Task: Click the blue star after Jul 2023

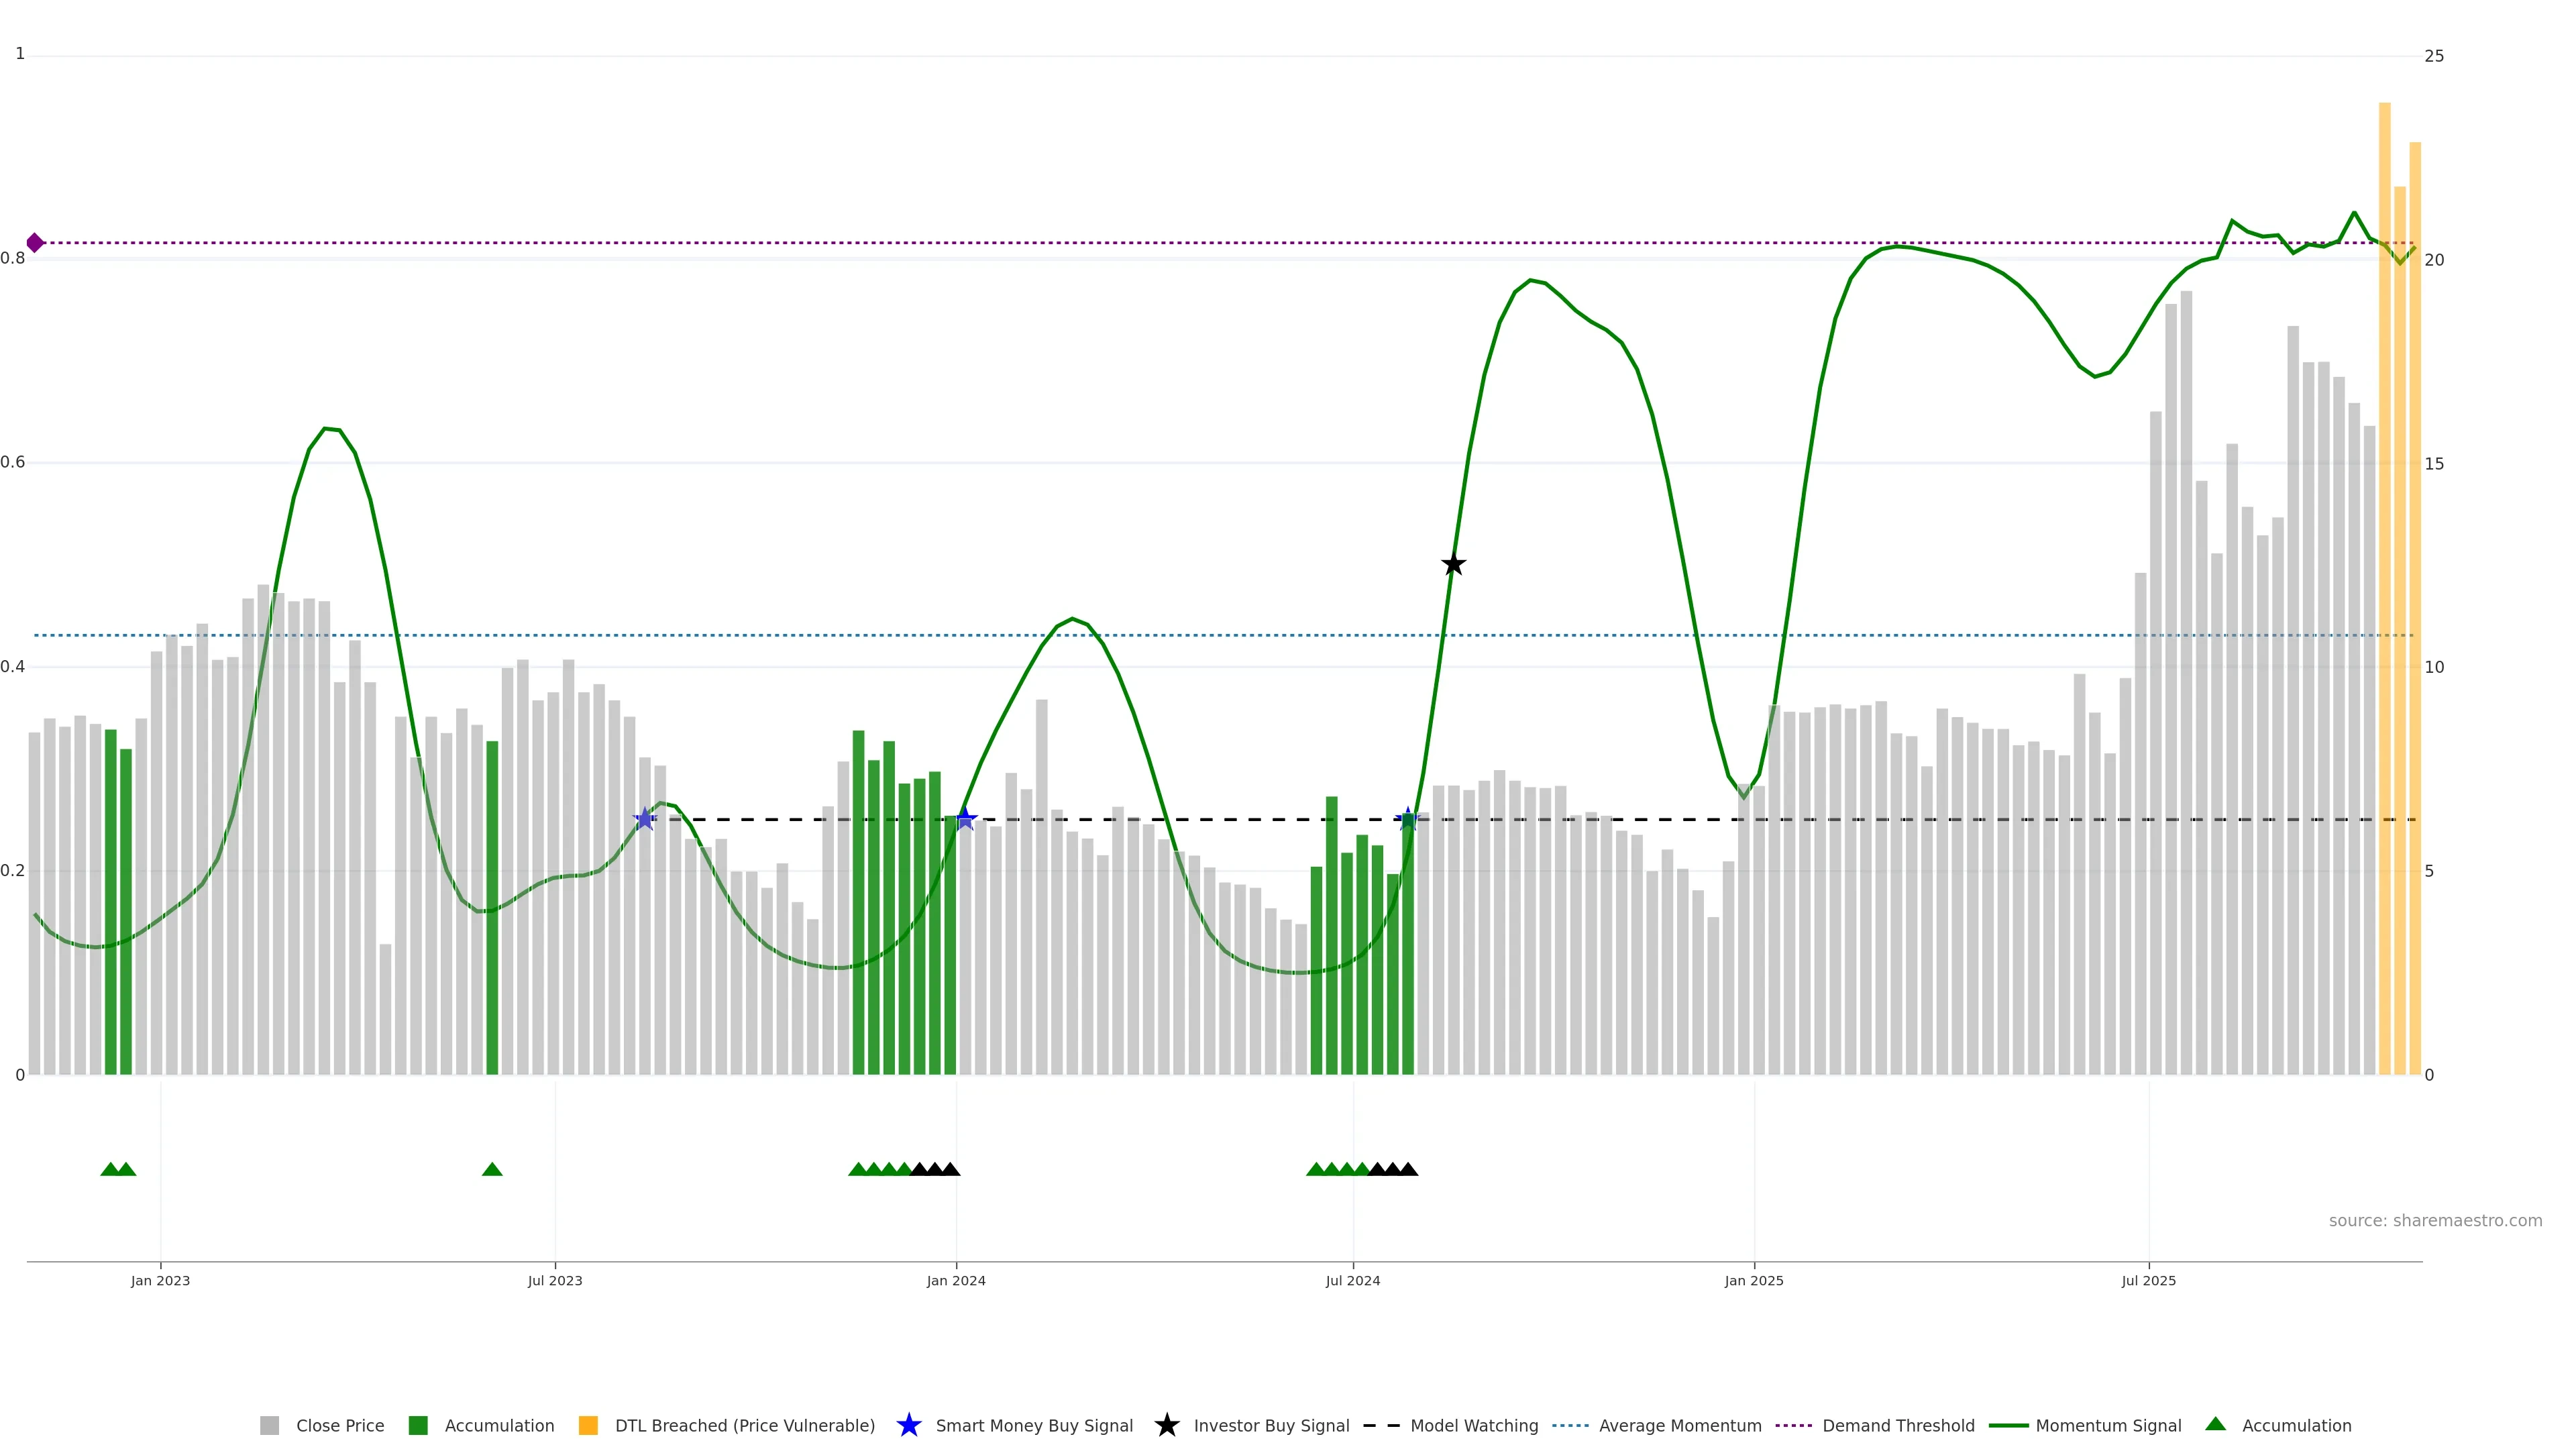Action: point(645,819)
